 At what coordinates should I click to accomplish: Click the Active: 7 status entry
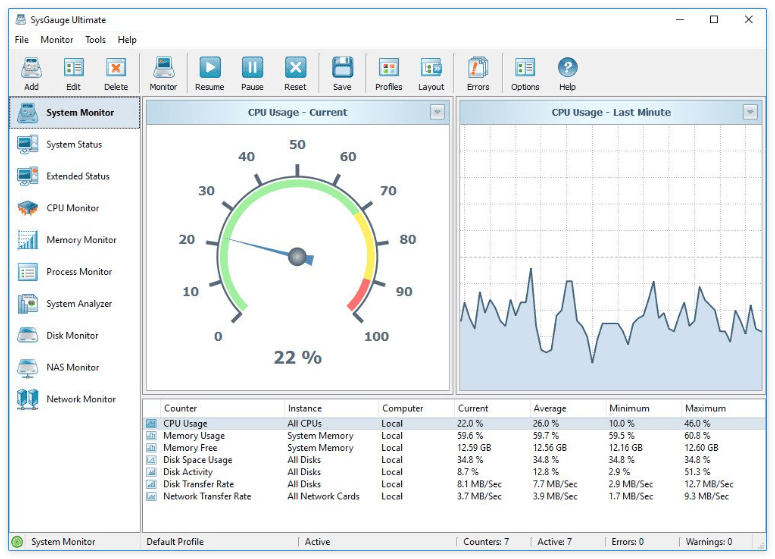pyautogui.click(x=555, y=542)
